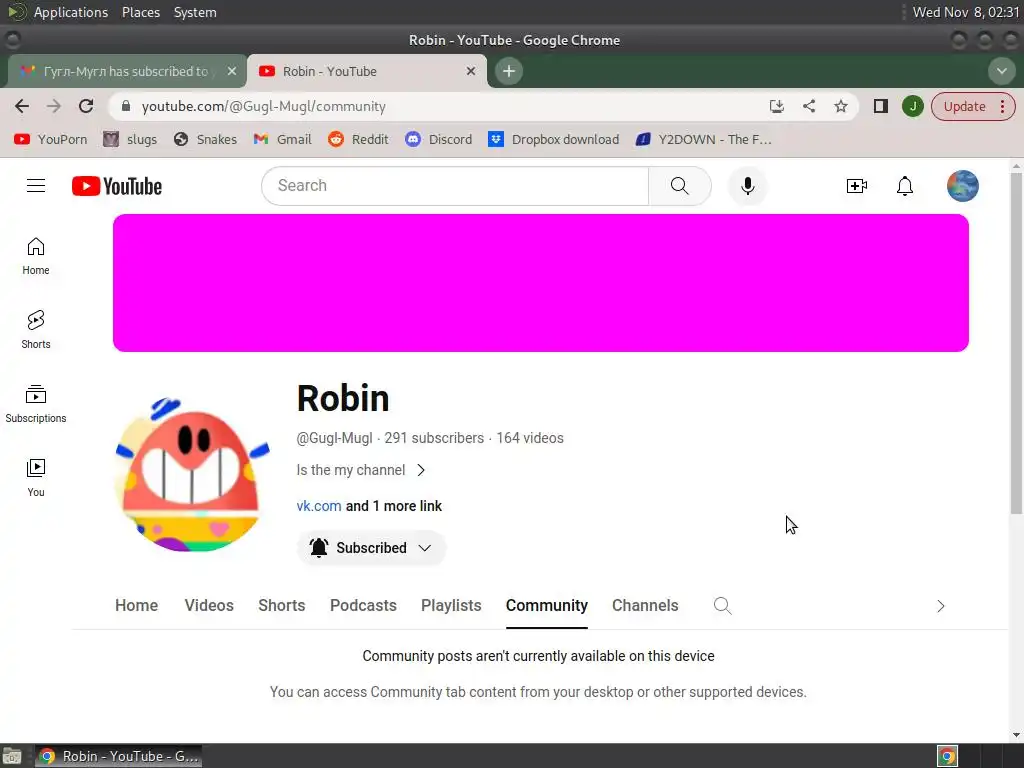The width and height of the screenshot is (1024, 768).
Task: Switch to the Podcasts tab
Action: 363,605
